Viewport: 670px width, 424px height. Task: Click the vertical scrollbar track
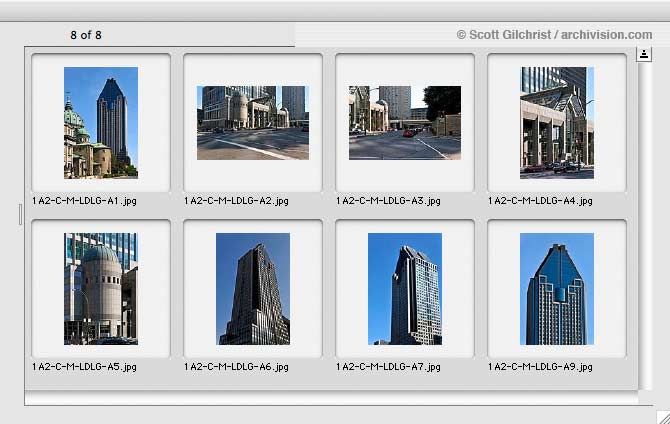645,227
